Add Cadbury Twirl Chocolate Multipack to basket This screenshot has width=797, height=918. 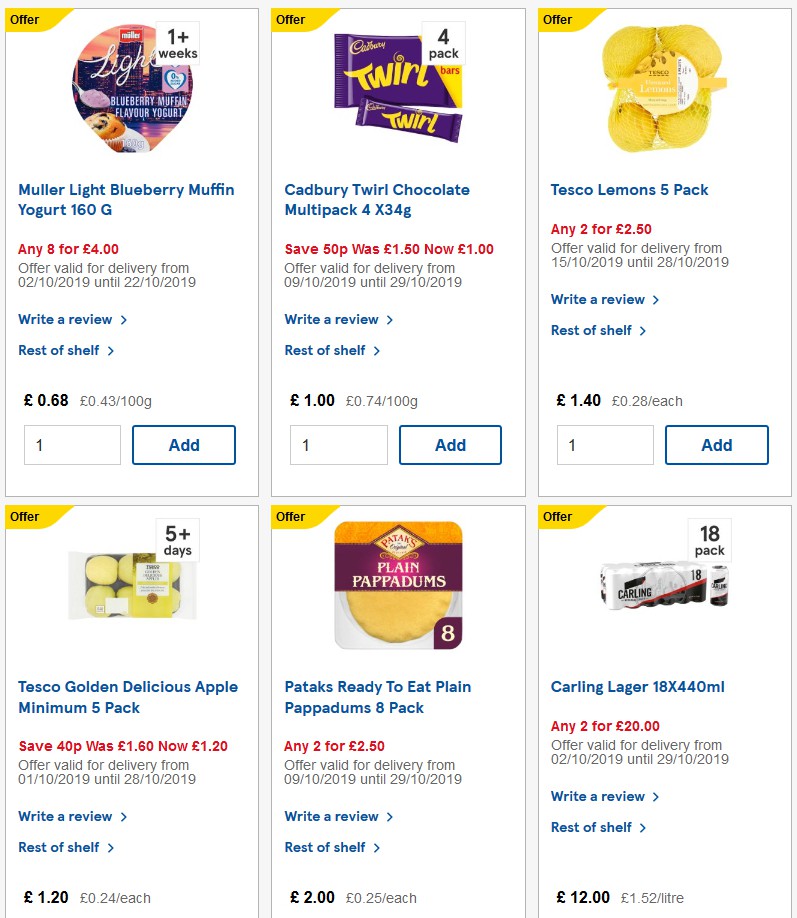click(450, 444)
